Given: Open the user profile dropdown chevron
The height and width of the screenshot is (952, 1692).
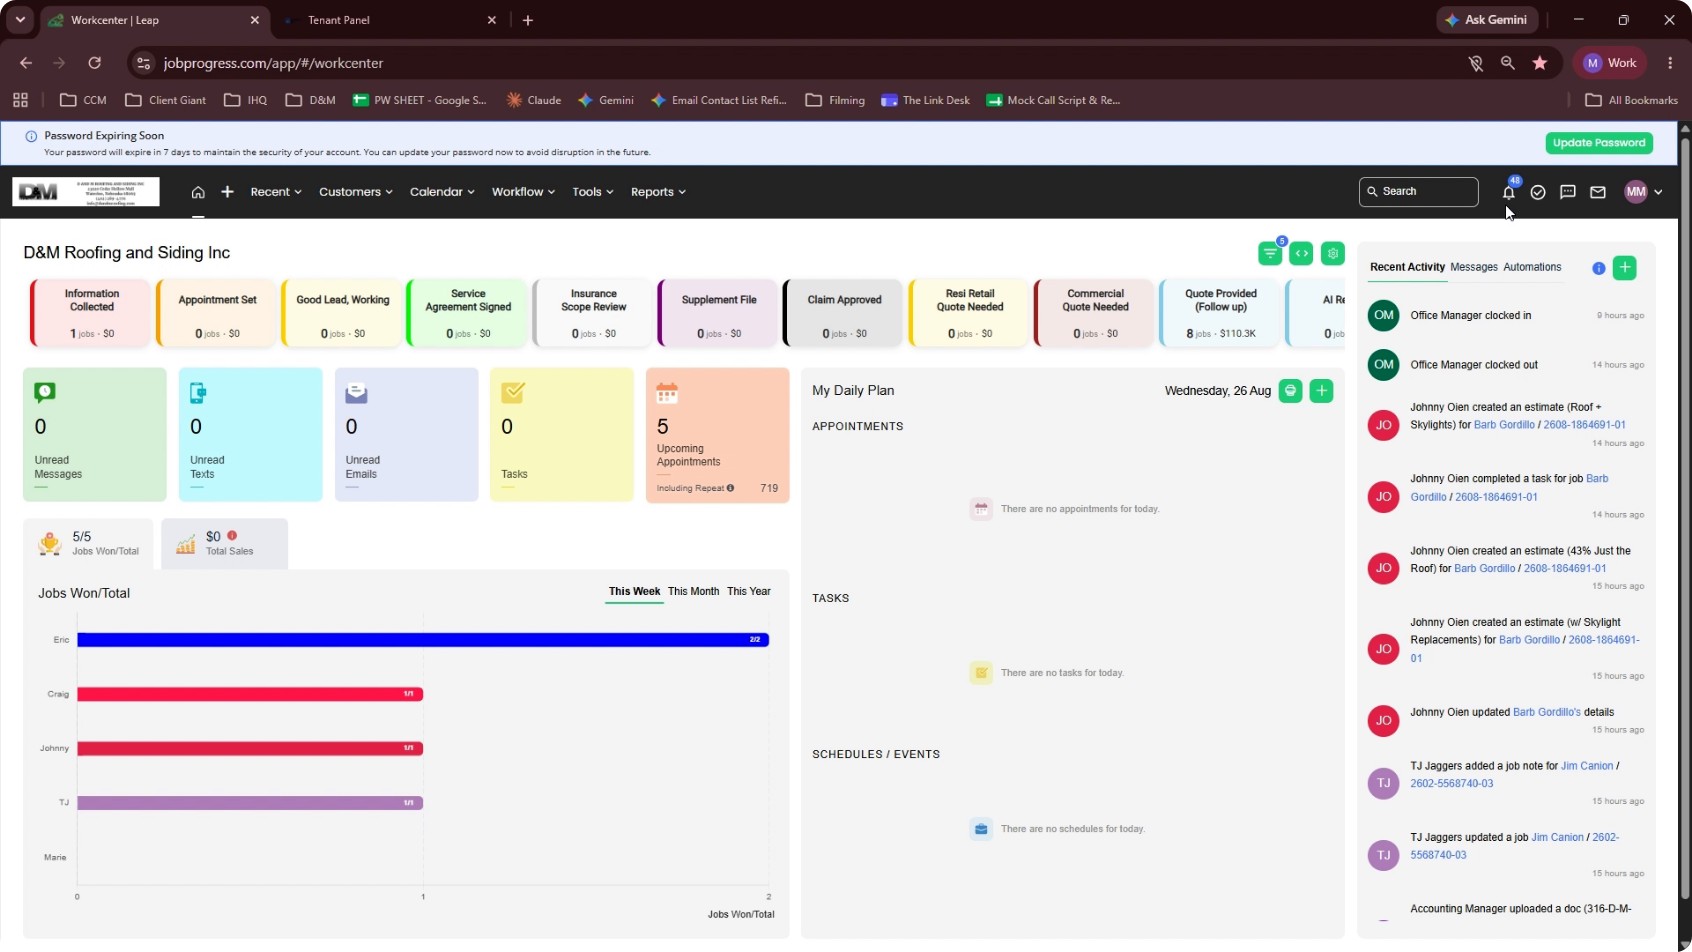Looking at the screenshot, I should tap(1658, 192).
